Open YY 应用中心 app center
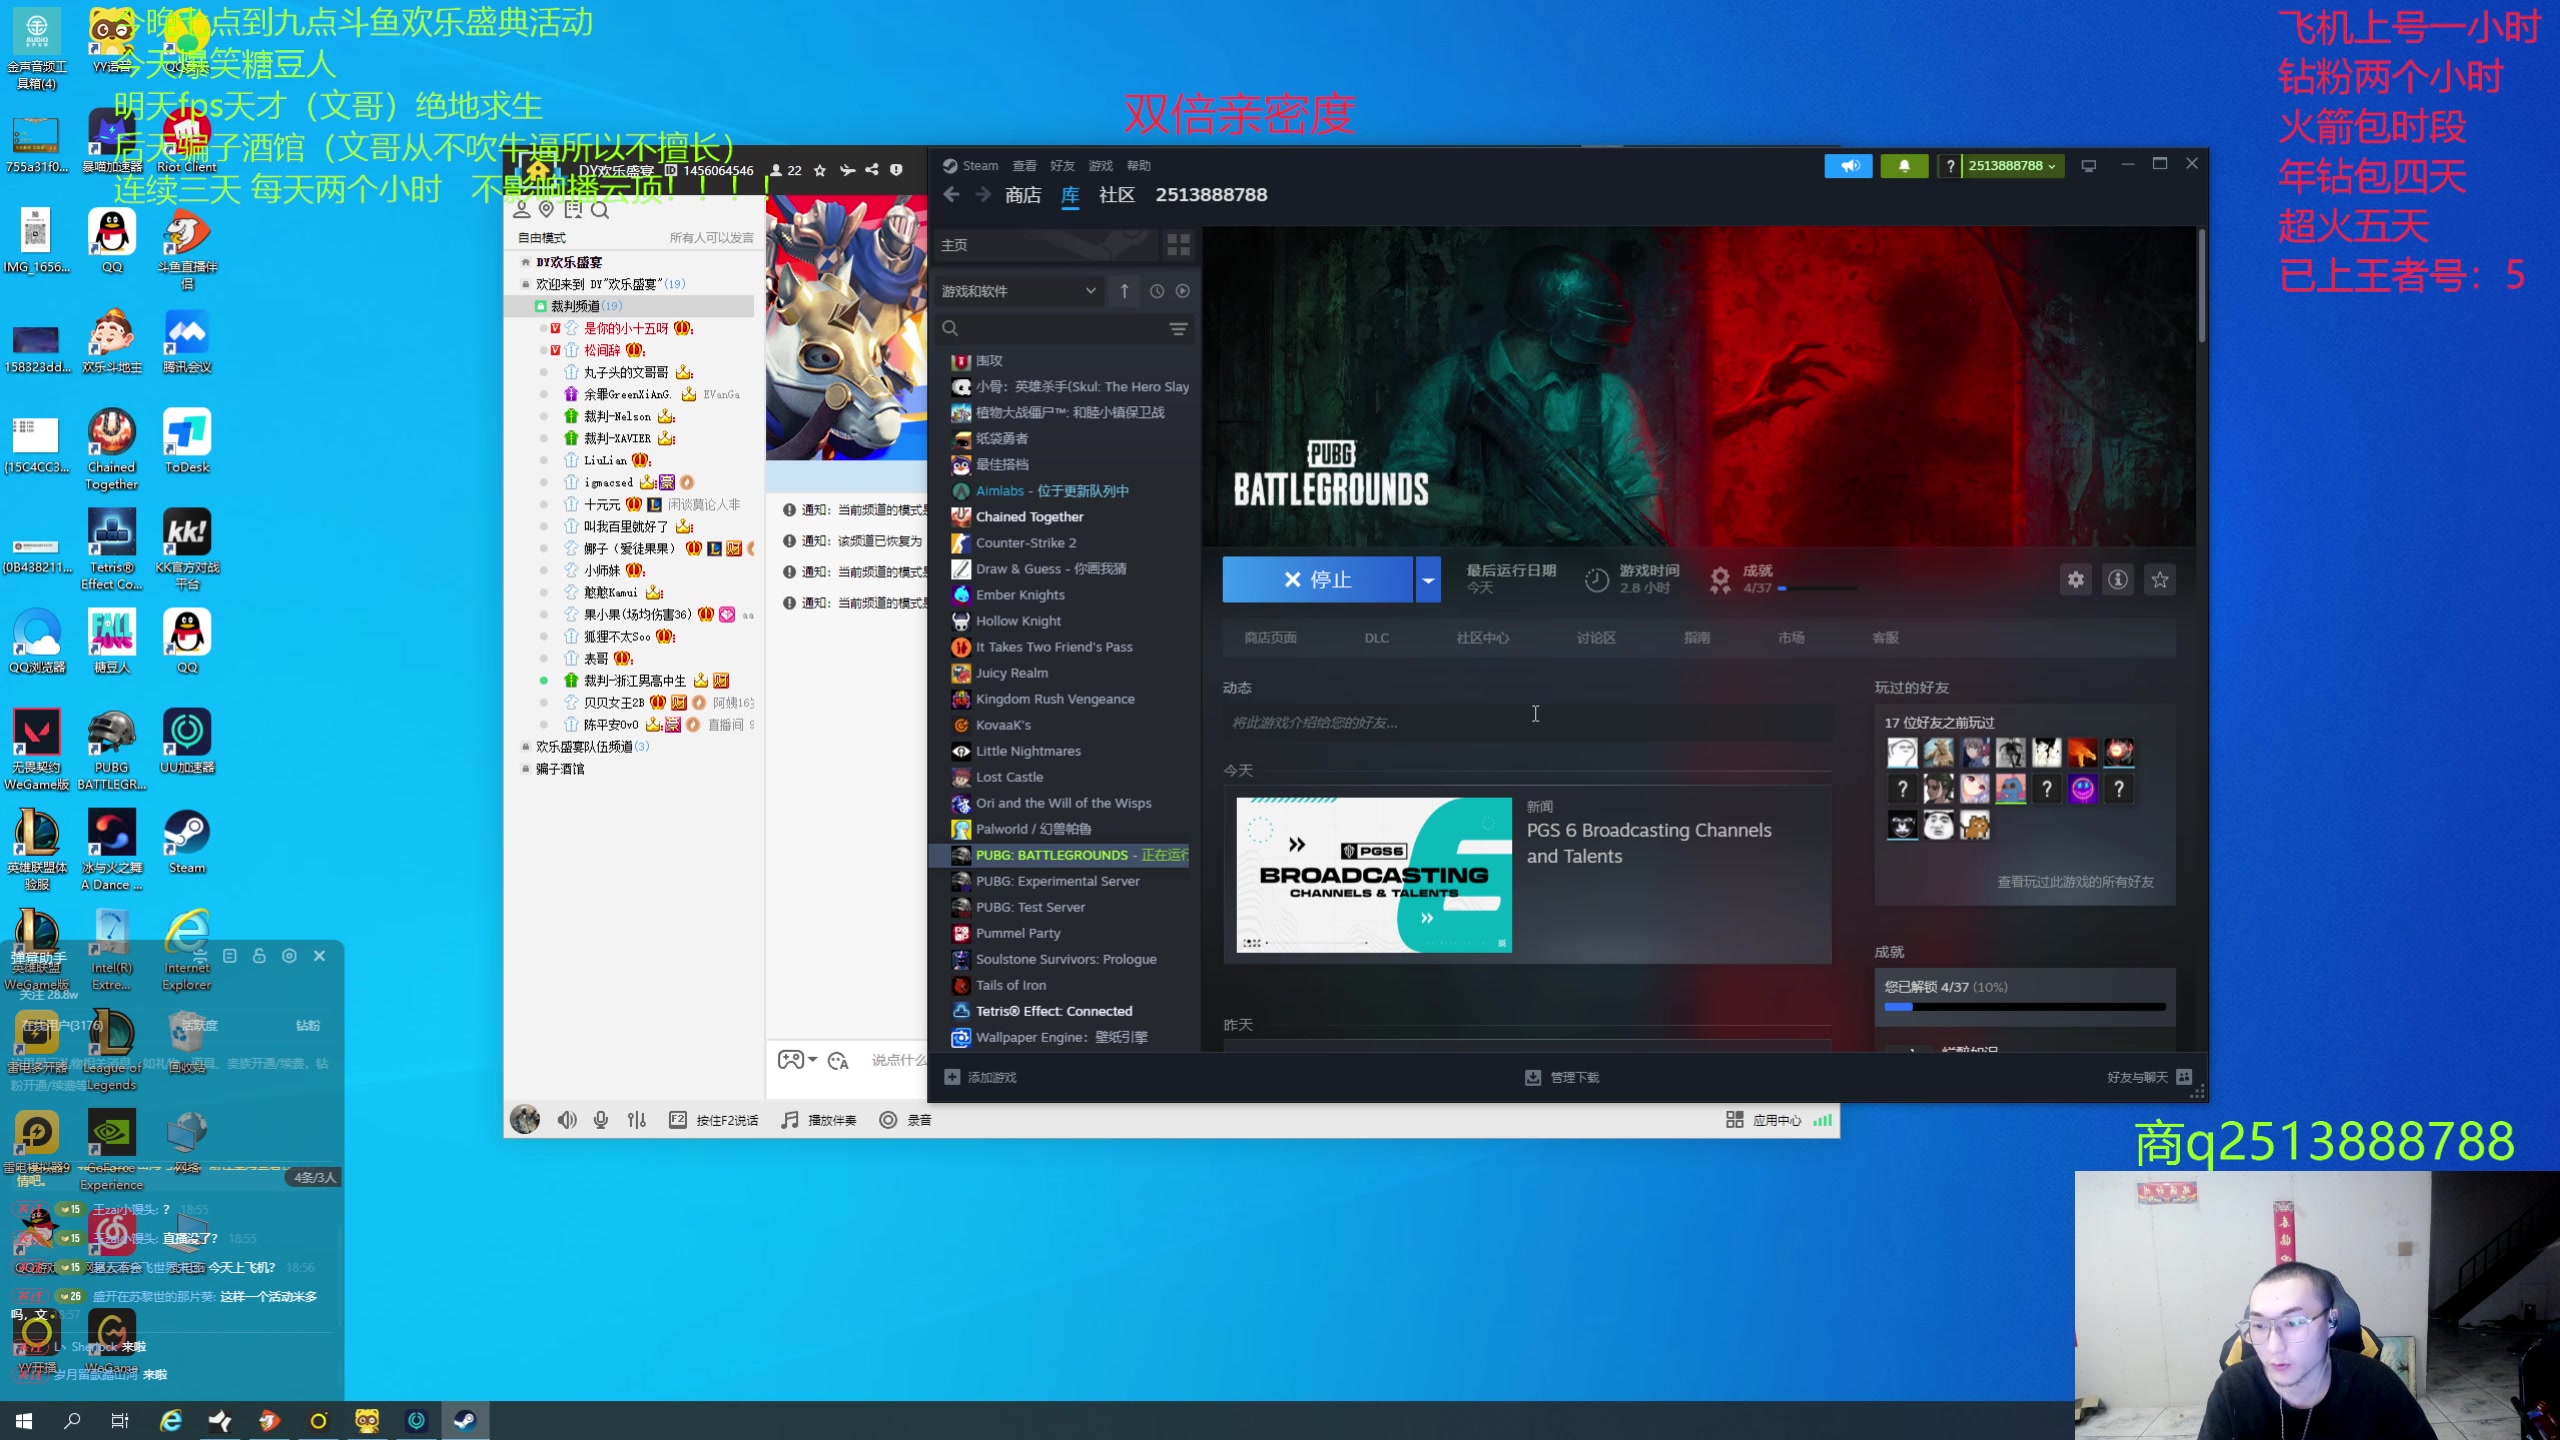This screenshot has height=1440, width=2560. click(x=1764, y=1120)
